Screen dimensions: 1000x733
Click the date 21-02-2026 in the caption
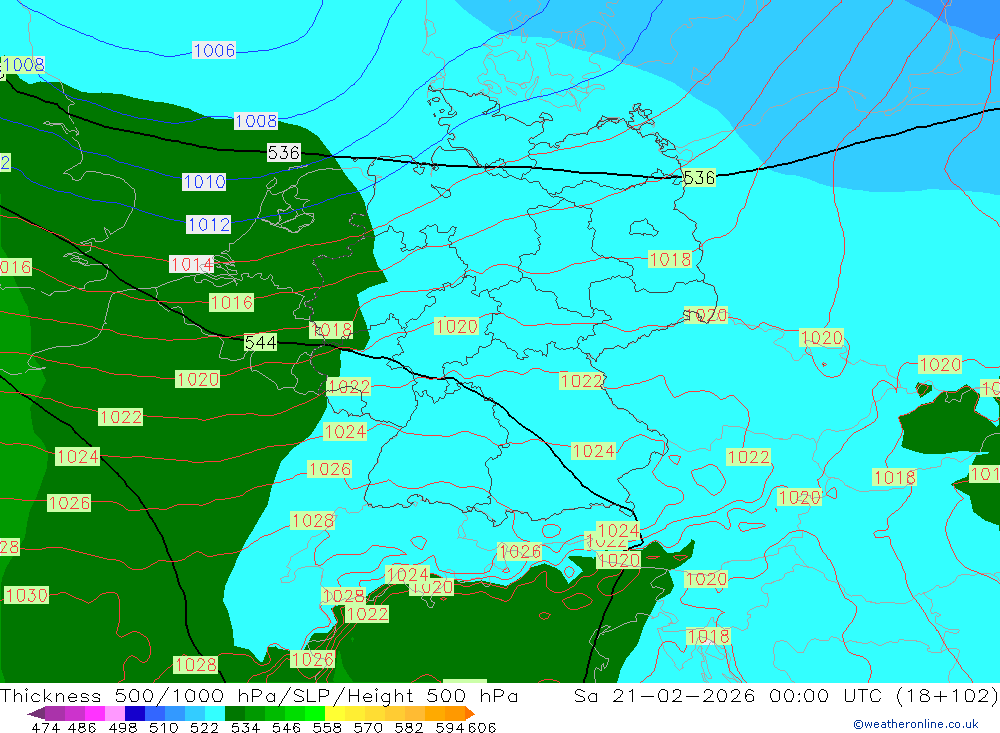pos(684,695)
